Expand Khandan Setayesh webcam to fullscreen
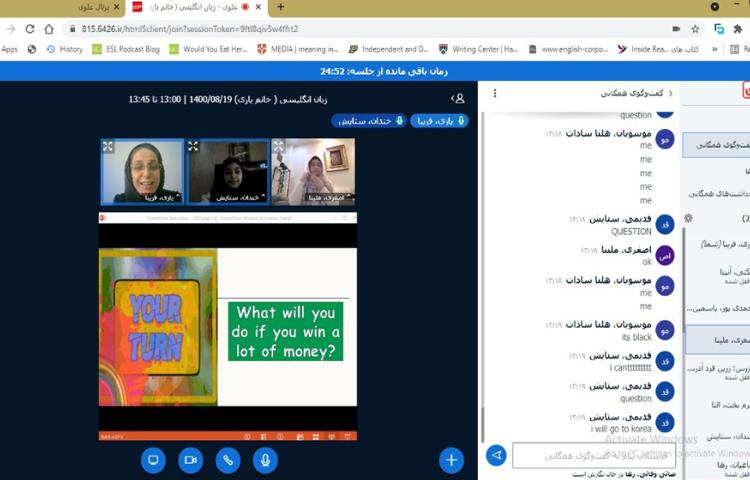Screen dimensions: 750x480 pos(193,146)
